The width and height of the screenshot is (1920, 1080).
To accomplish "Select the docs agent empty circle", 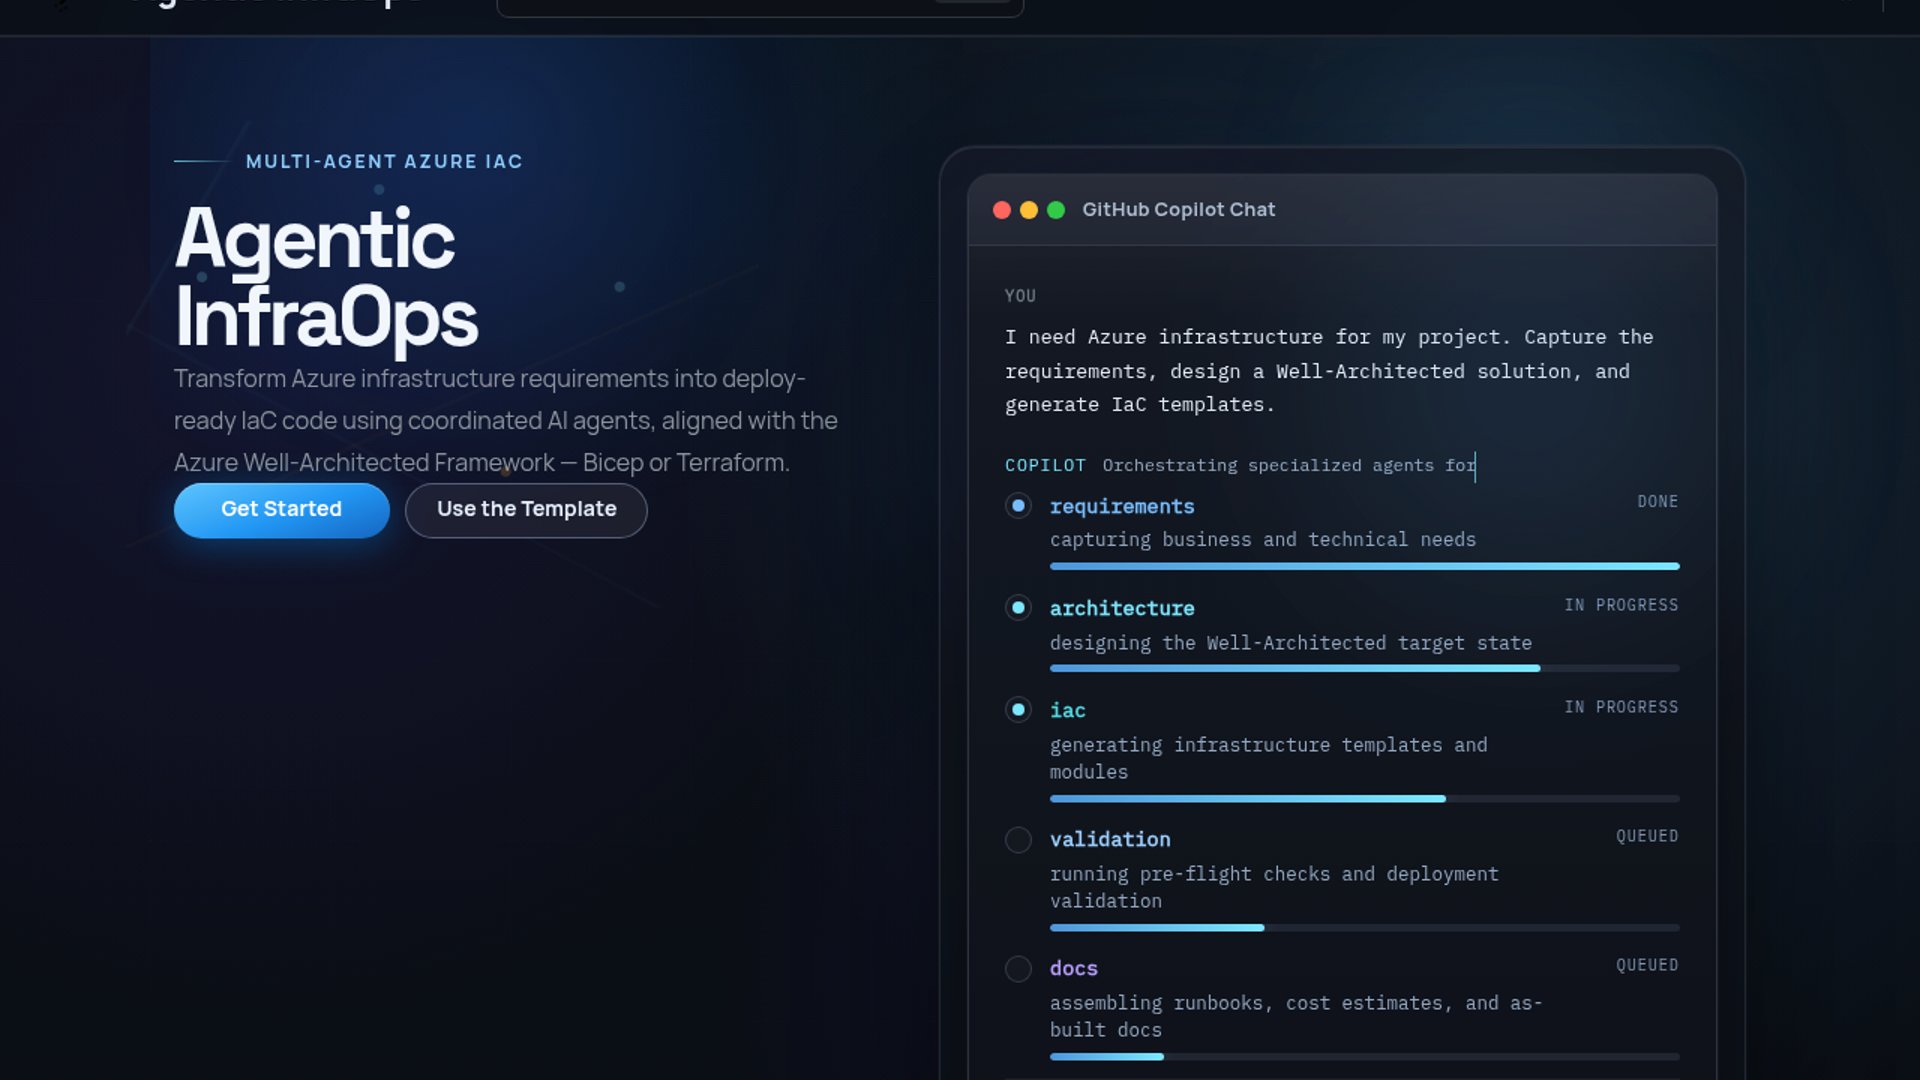I will [x=1018, y=969].
